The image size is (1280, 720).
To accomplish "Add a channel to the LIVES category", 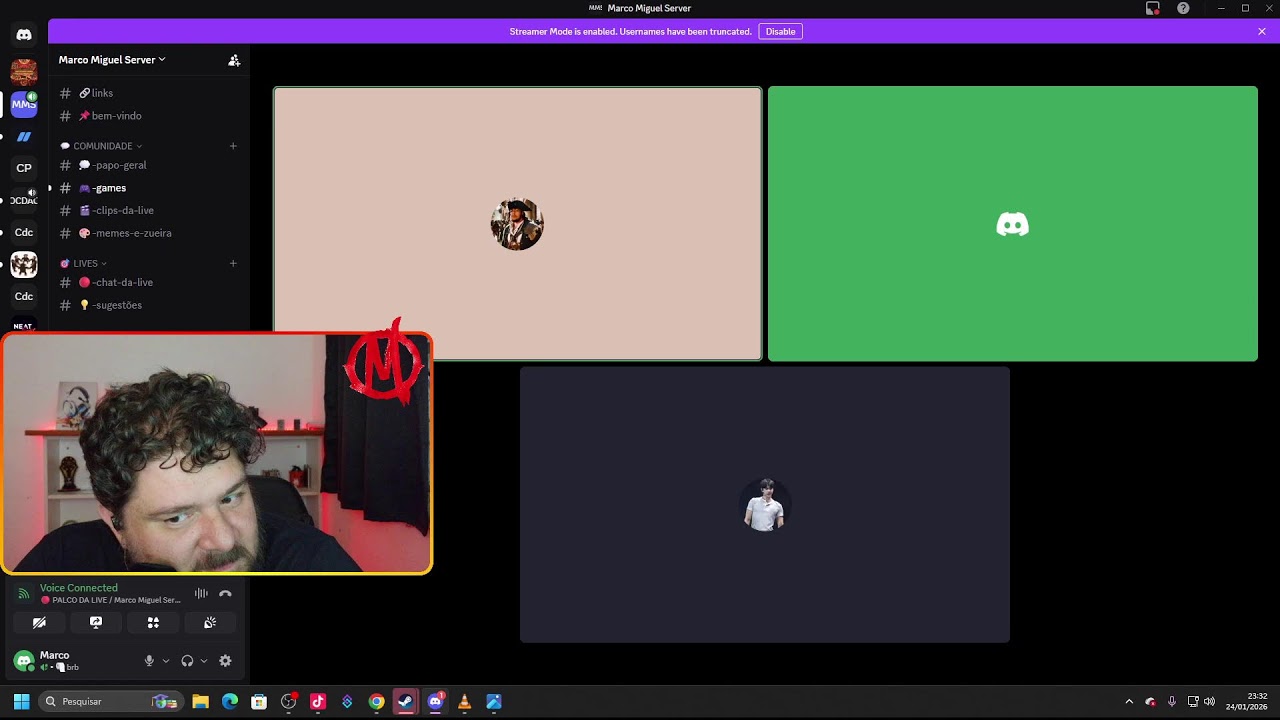I will [233, 264].
